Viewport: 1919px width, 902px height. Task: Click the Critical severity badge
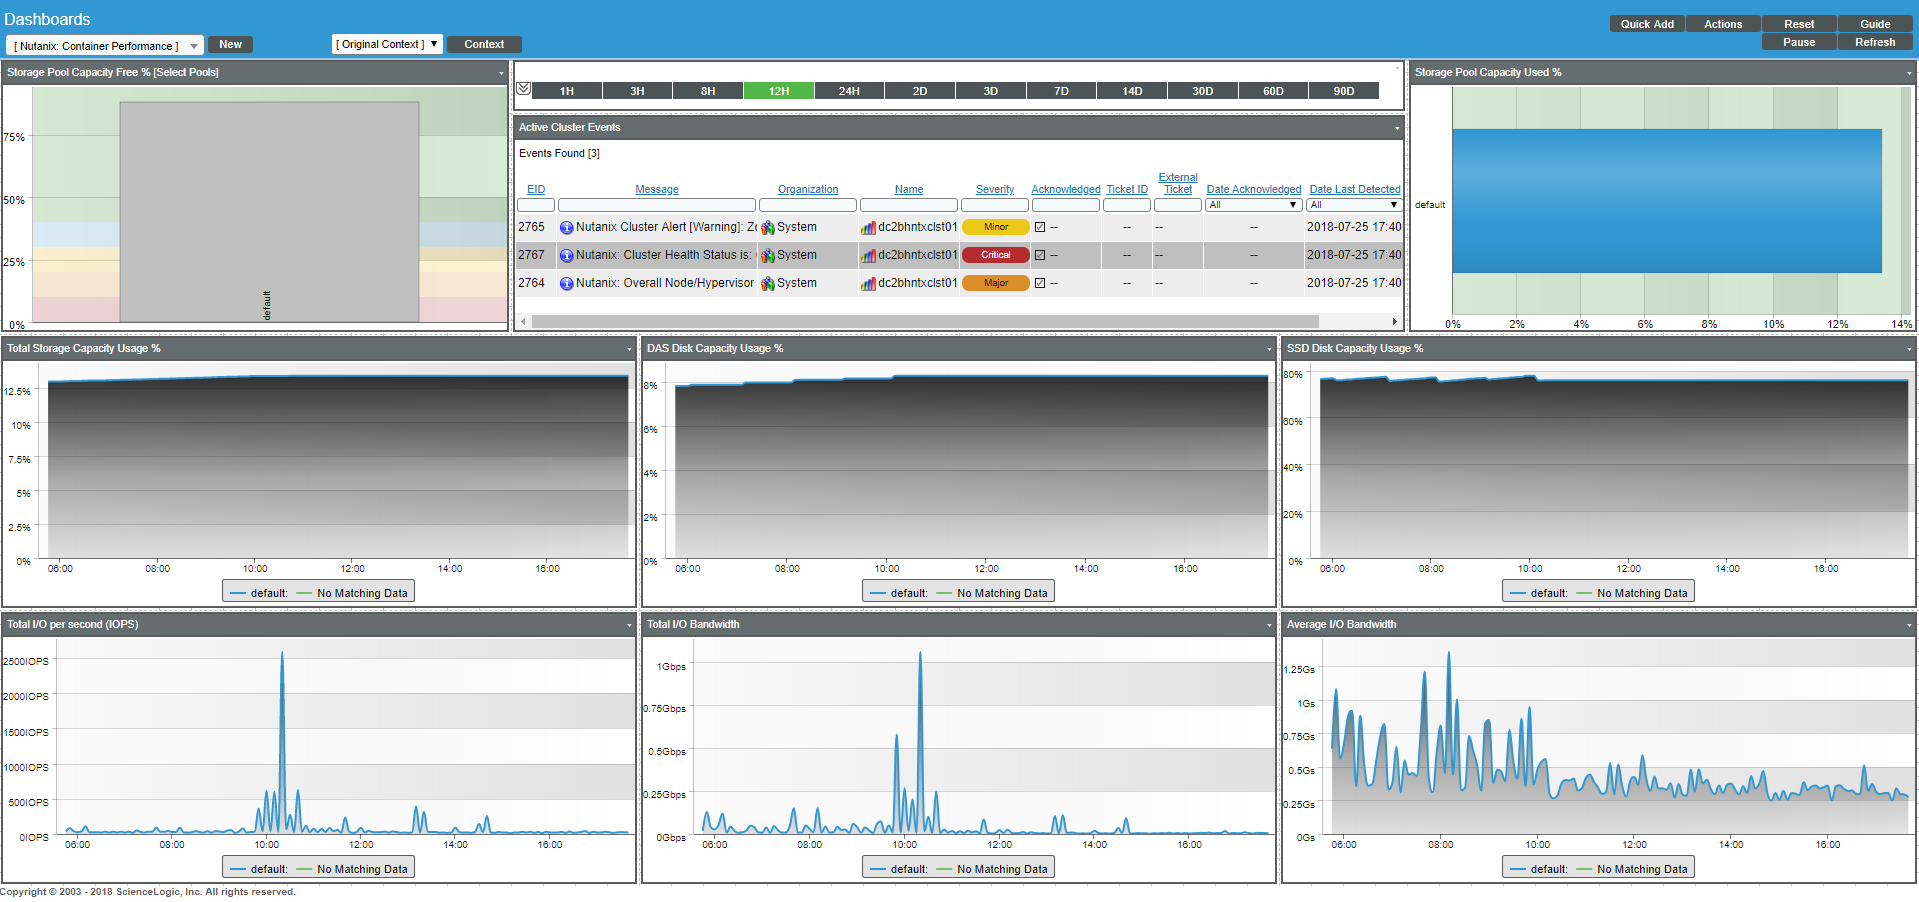coord(996,255)
